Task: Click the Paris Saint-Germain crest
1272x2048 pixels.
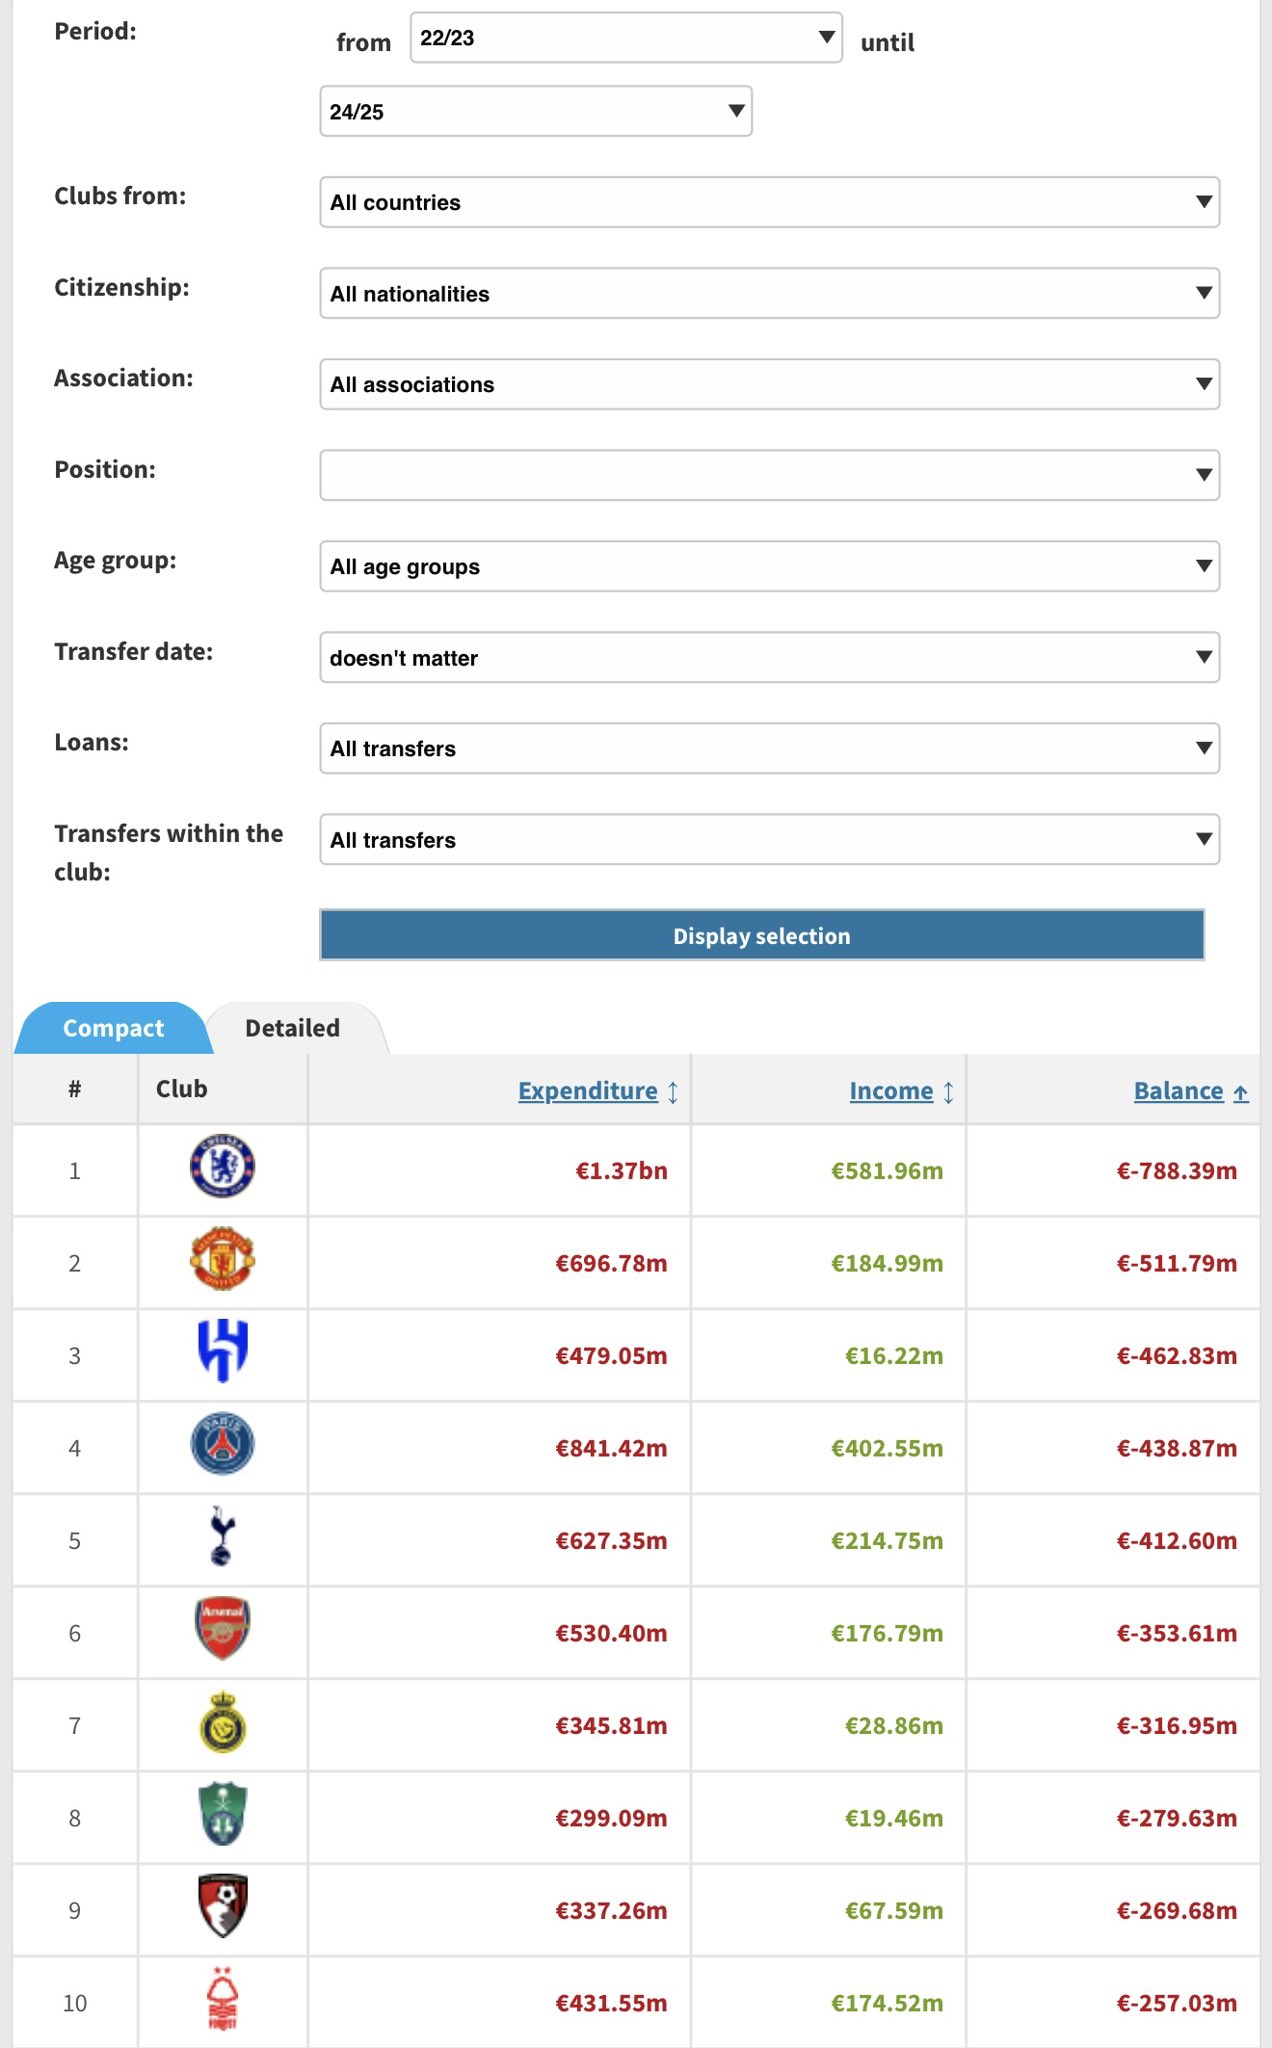Action: click(222, 1444)
